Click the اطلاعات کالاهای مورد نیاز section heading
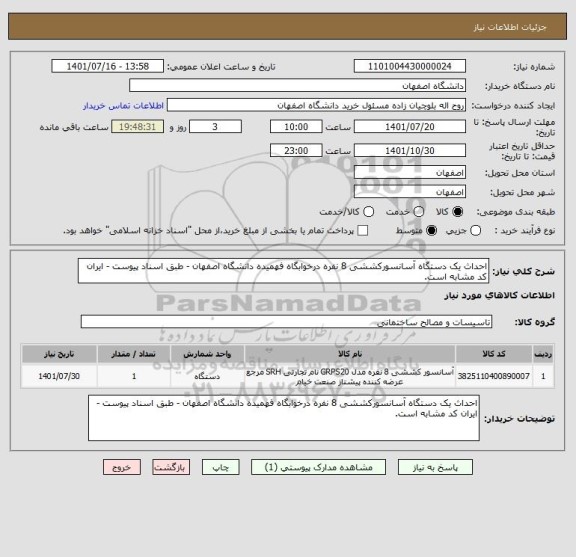Screen dimensions: 576x557 pyautogui.click(x=499, y=296)
